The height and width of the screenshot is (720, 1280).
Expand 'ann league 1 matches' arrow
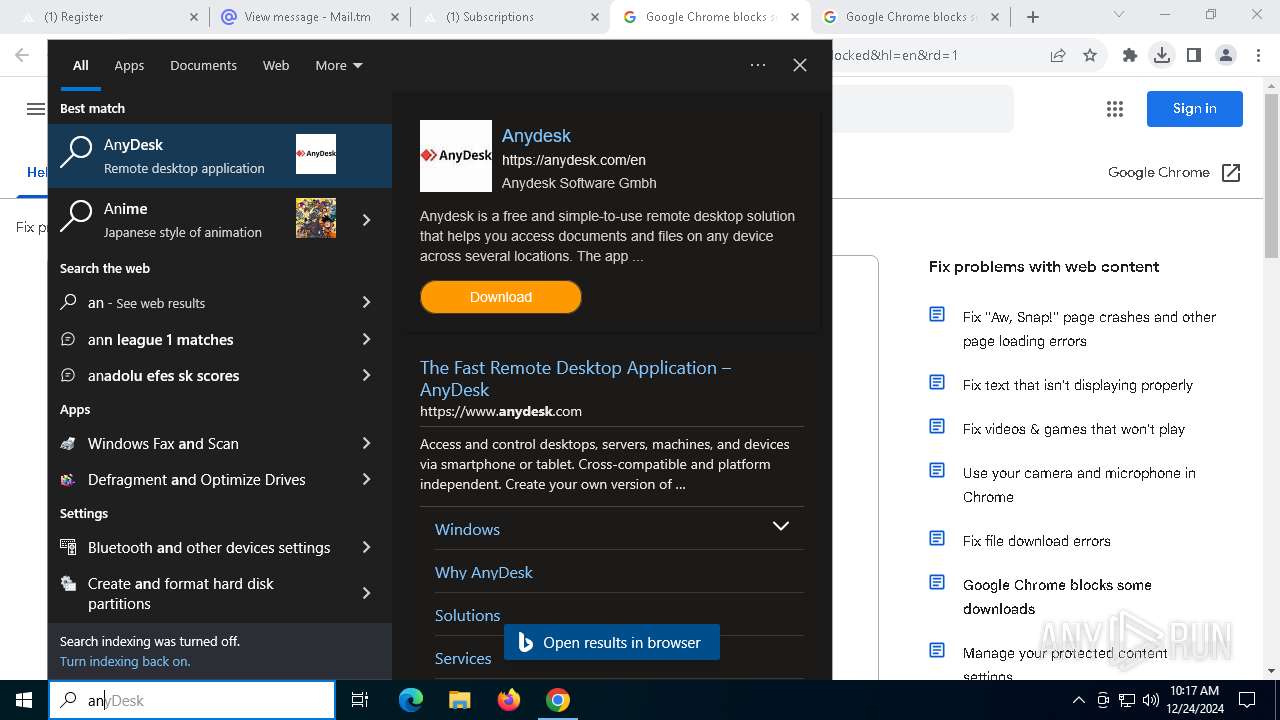coord(366,339)
